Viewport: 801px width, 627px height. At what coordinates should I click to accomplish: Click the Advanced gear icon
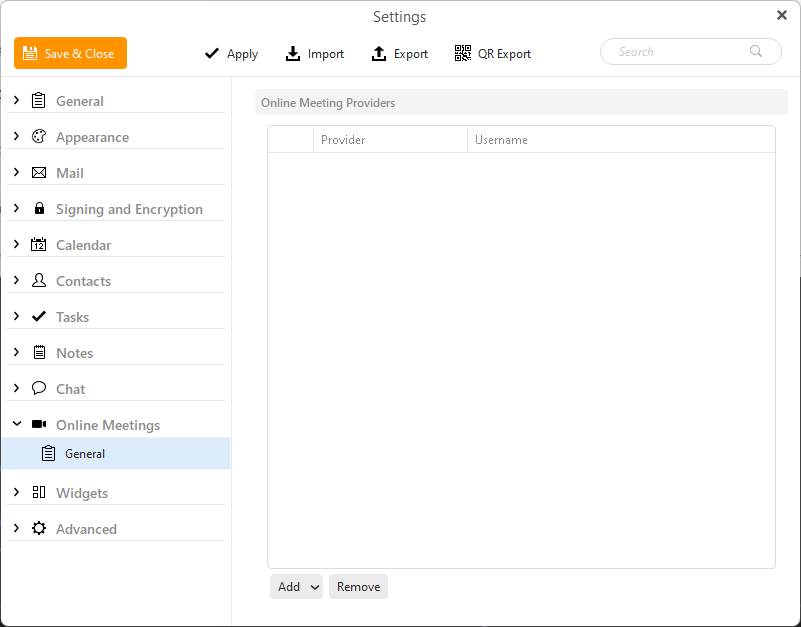[39, 528]
